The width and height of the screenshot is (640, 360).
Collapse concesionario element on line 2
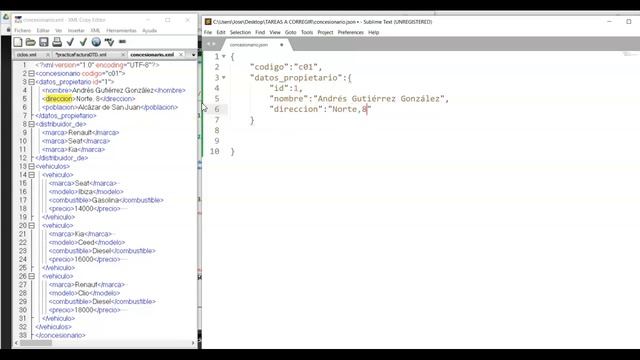tap(31, 73)
